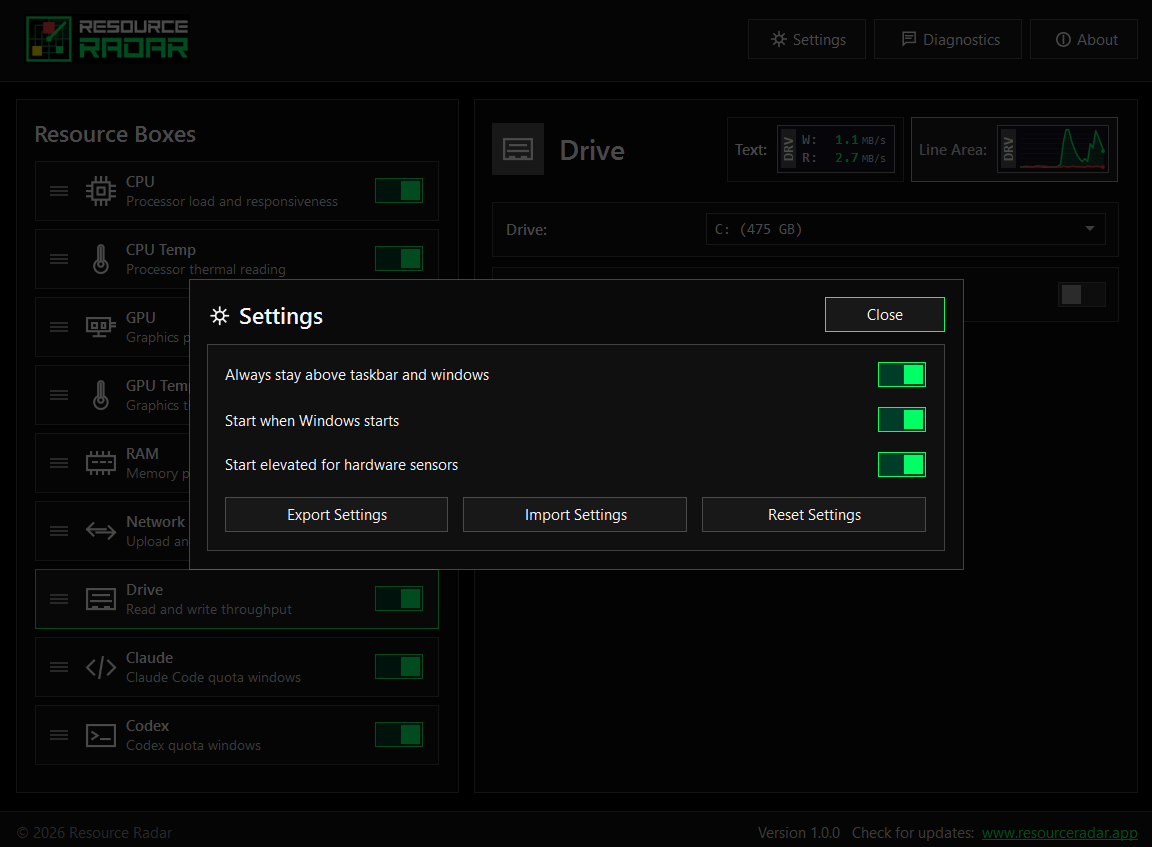Open the Settings menu in the header

[807, 39]
